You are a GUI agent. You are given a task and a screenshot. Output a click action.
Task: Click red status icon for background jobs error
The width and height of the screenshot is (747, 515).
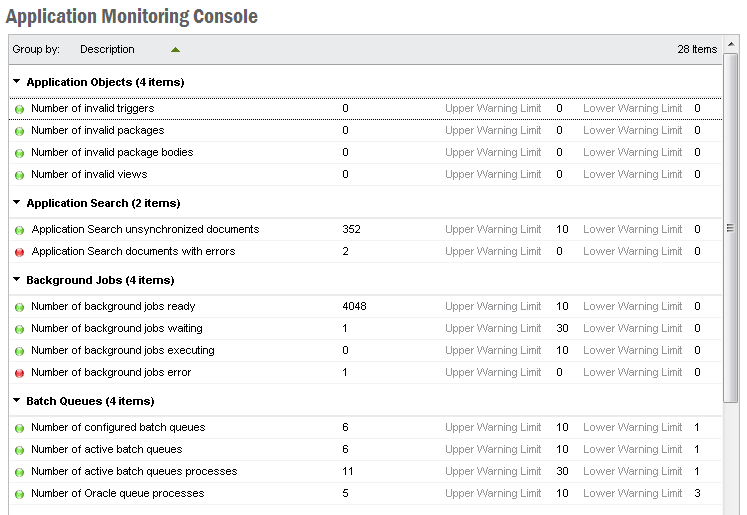(x=20, y=373)
